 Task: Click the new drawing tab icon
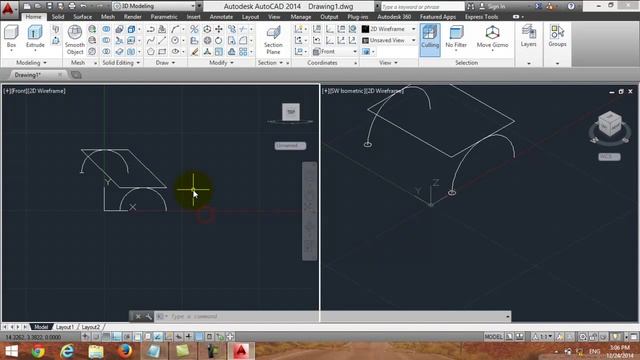76,75
